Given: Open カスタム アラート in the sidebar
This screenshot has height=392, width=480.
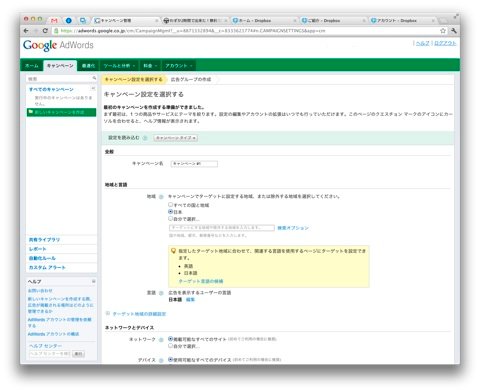Looking at the screenshot, I should point(47,268).
